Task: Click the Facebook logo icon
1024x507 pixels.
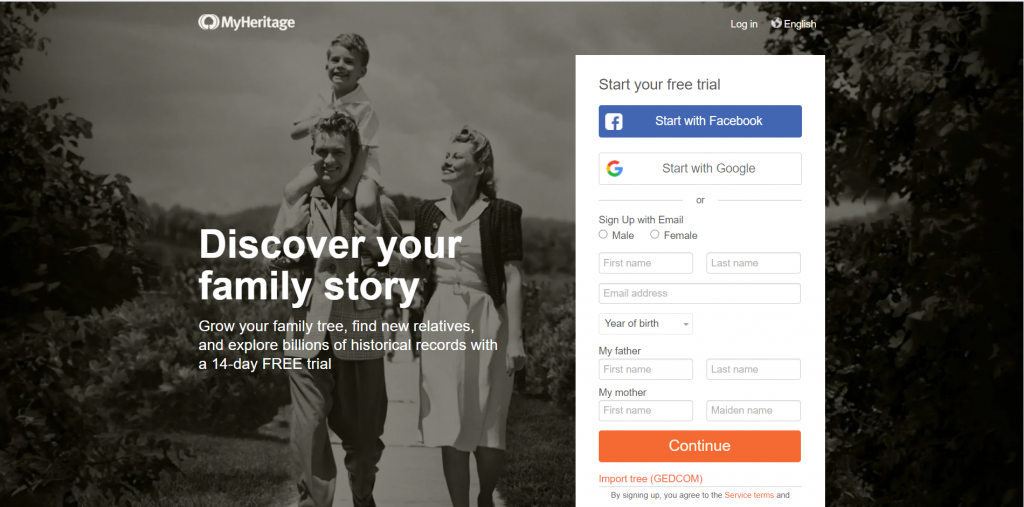Action: (614, 122)
